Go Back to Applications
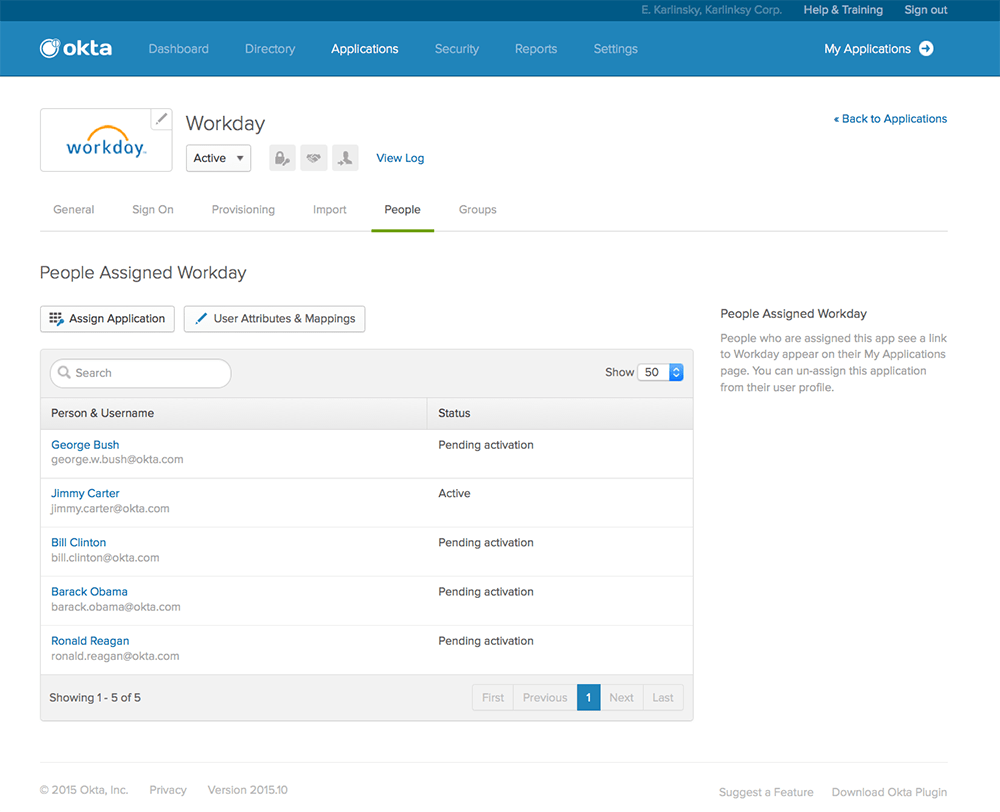1000x812 pixels. 890,119
